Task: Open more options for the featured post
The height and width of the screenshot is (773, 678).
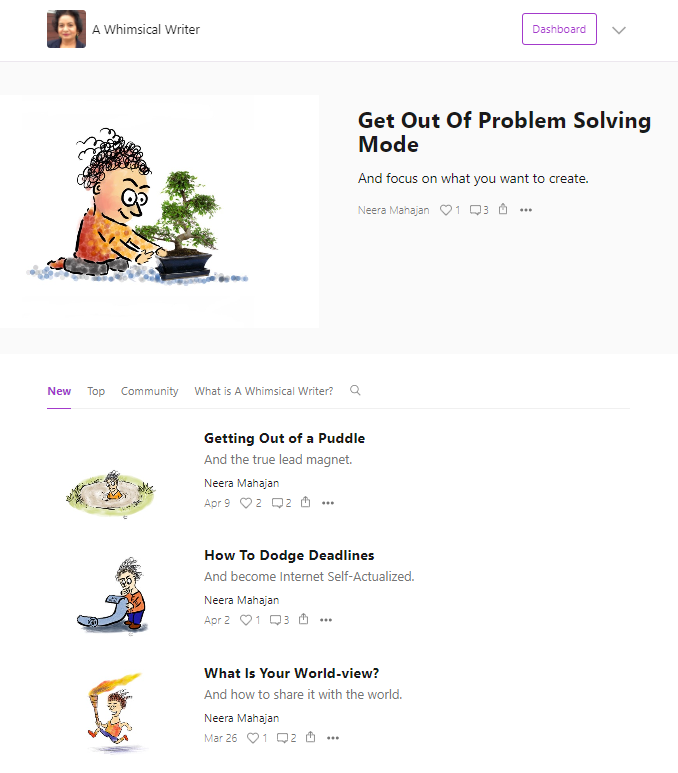Action: (x=526, y=210)
